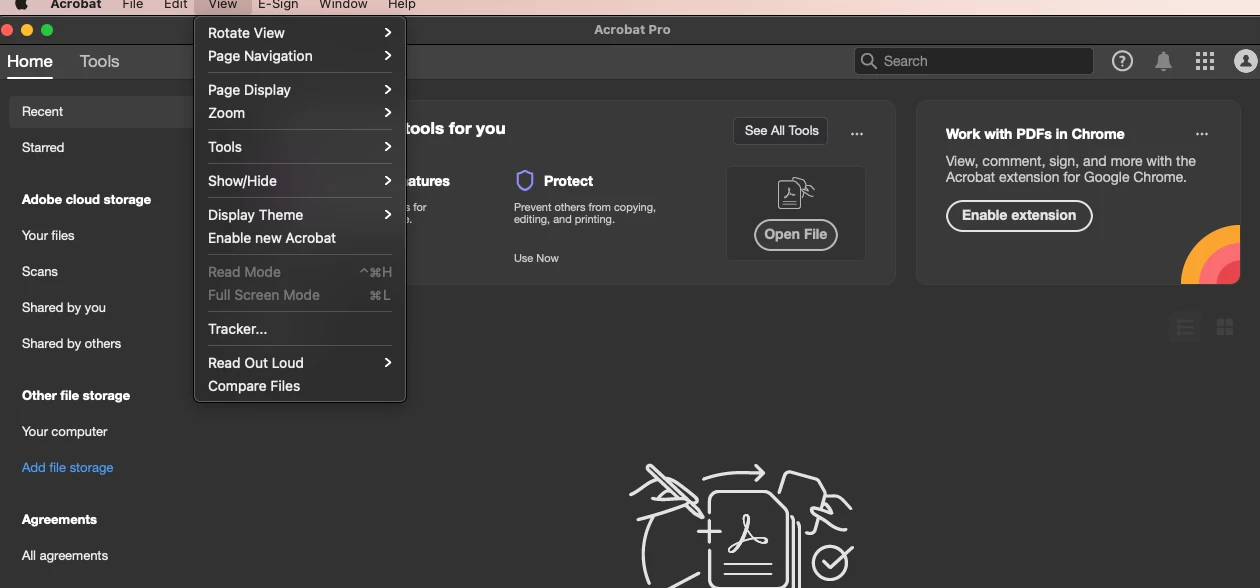This screenshot has width=1260, height=588.
Task: Expand the Show/Hide submenu
Action: pos(299,181)
